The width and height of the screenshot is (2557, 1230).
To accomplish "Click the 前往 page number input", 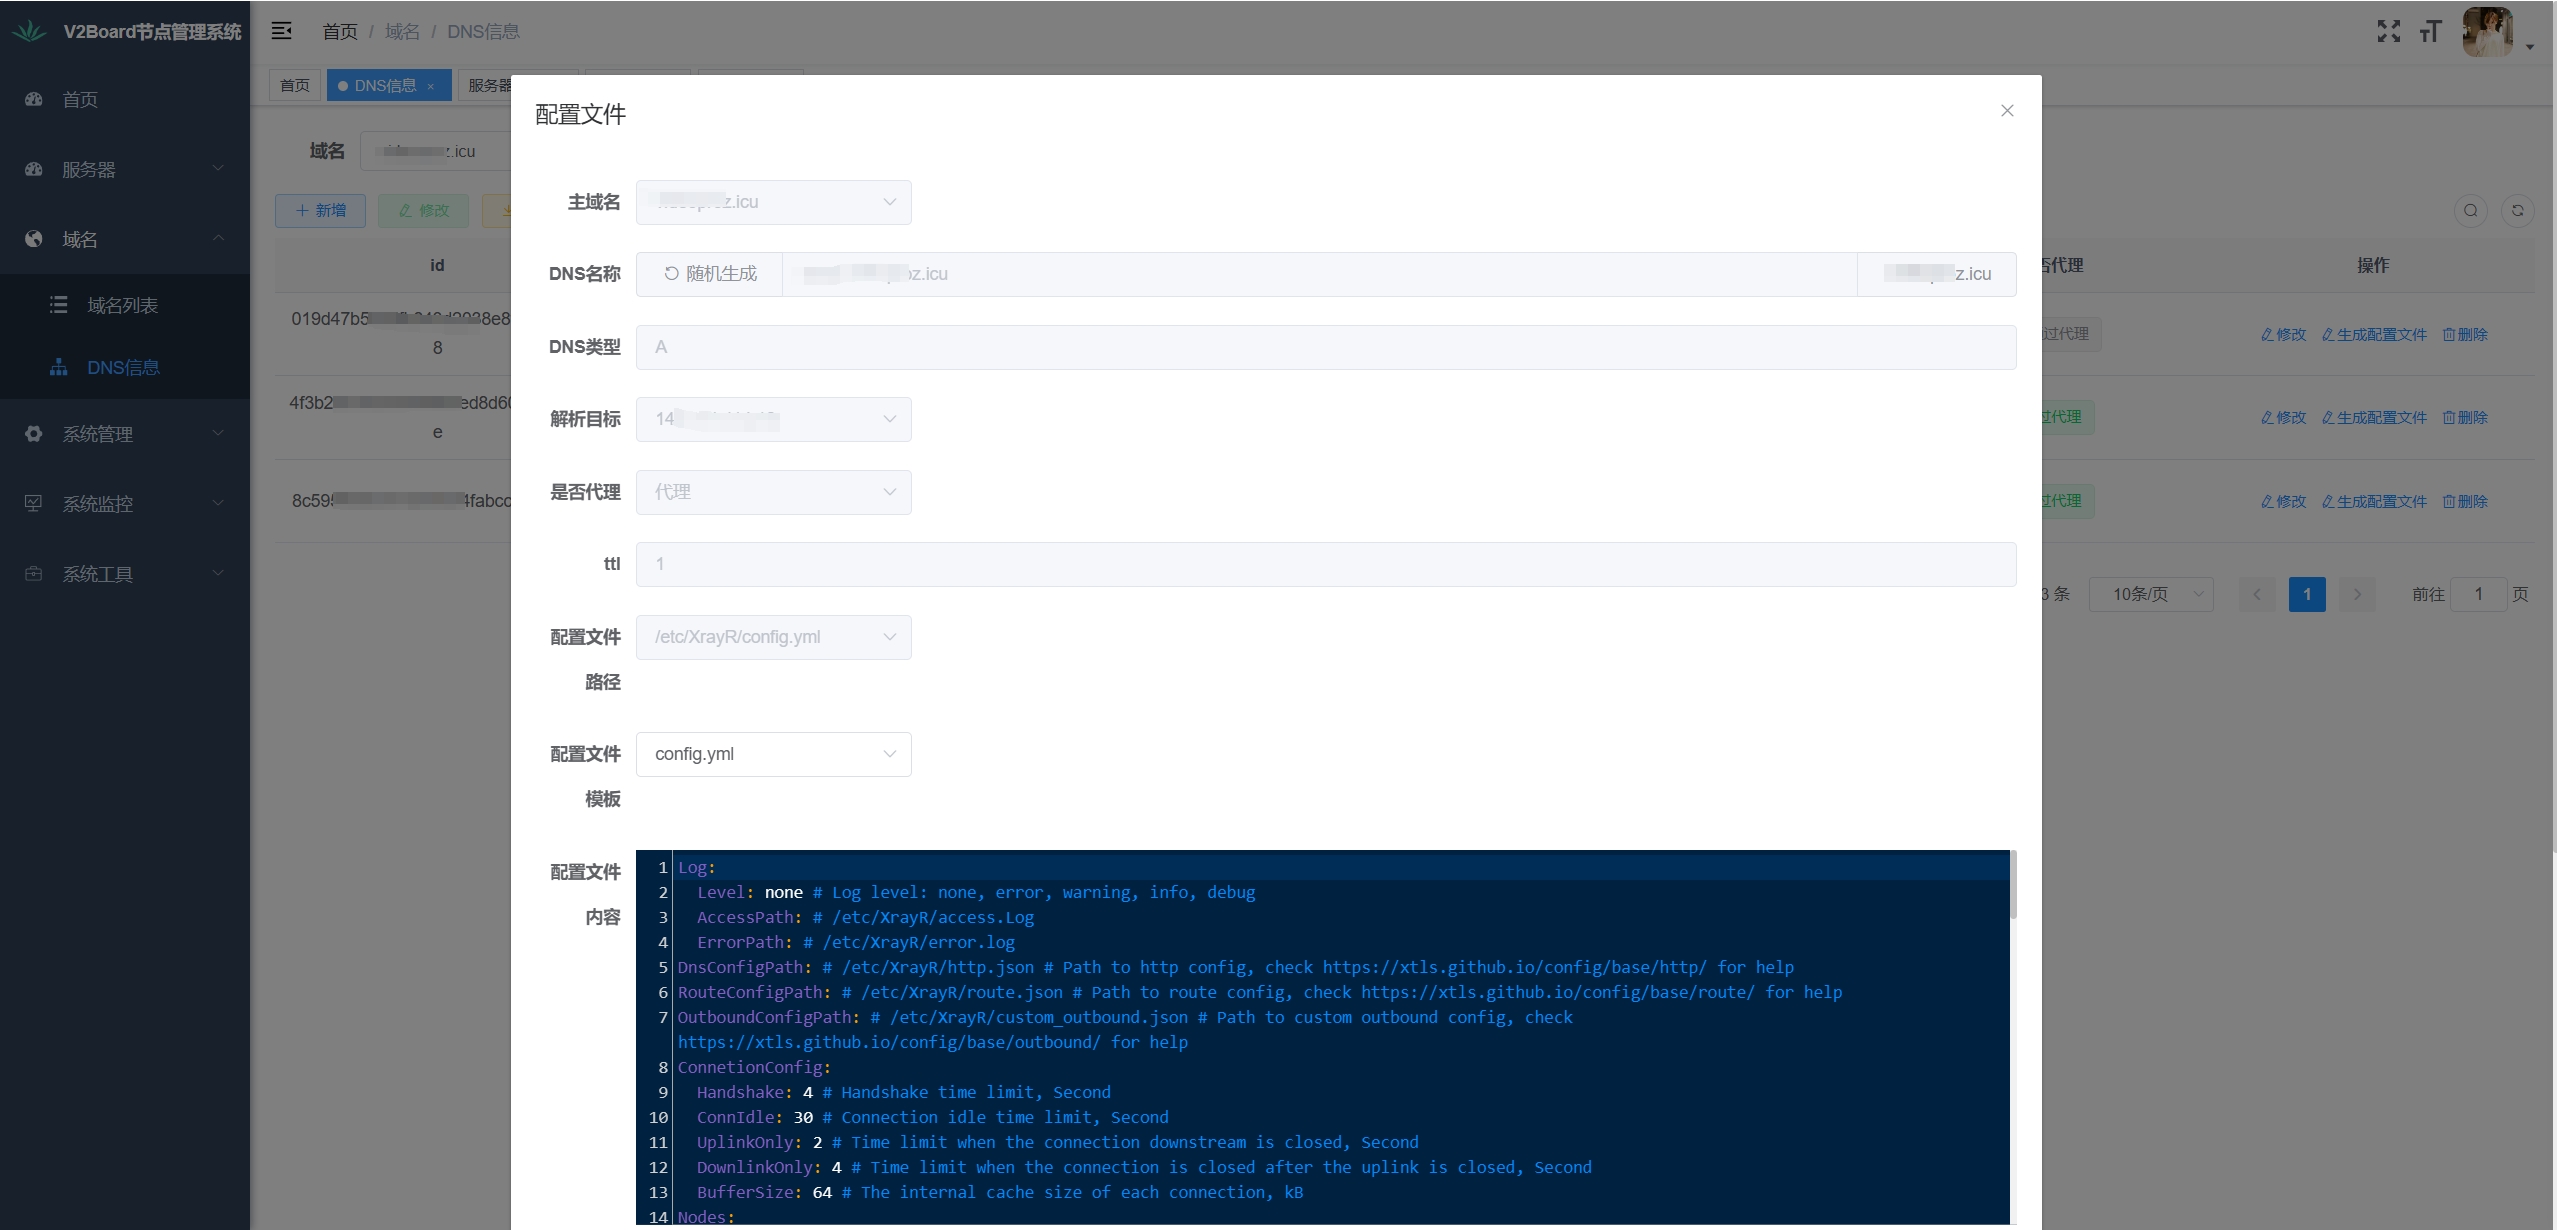I will 2478,595.
